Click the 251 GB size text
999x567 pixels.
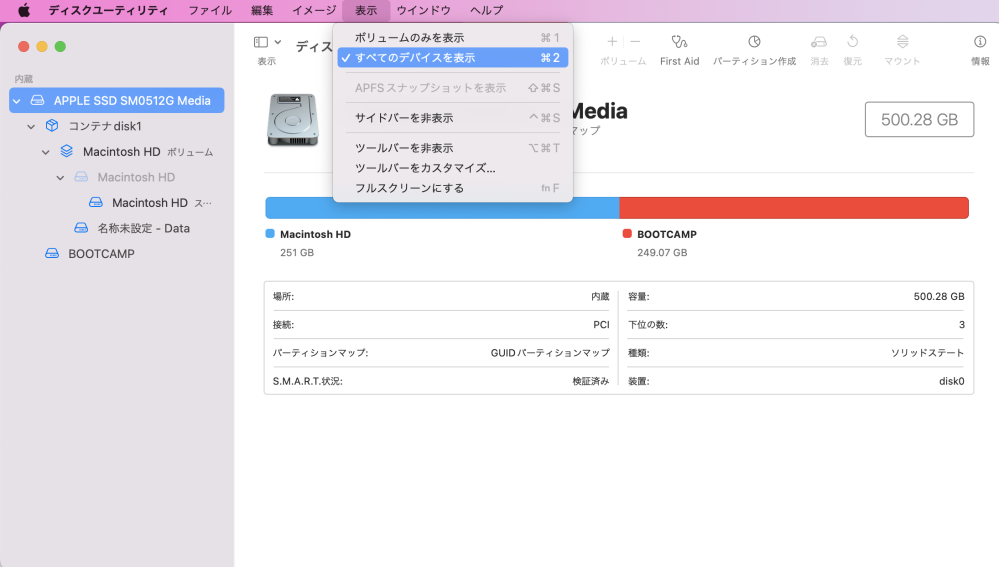pos(297,252)
